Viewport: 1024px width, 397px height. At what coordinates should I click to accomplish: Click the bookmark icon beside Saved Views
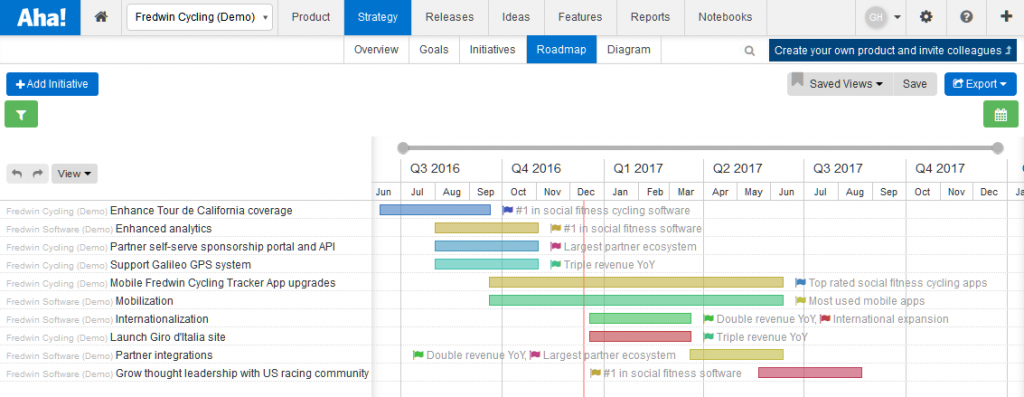click(x=797, y=80)
